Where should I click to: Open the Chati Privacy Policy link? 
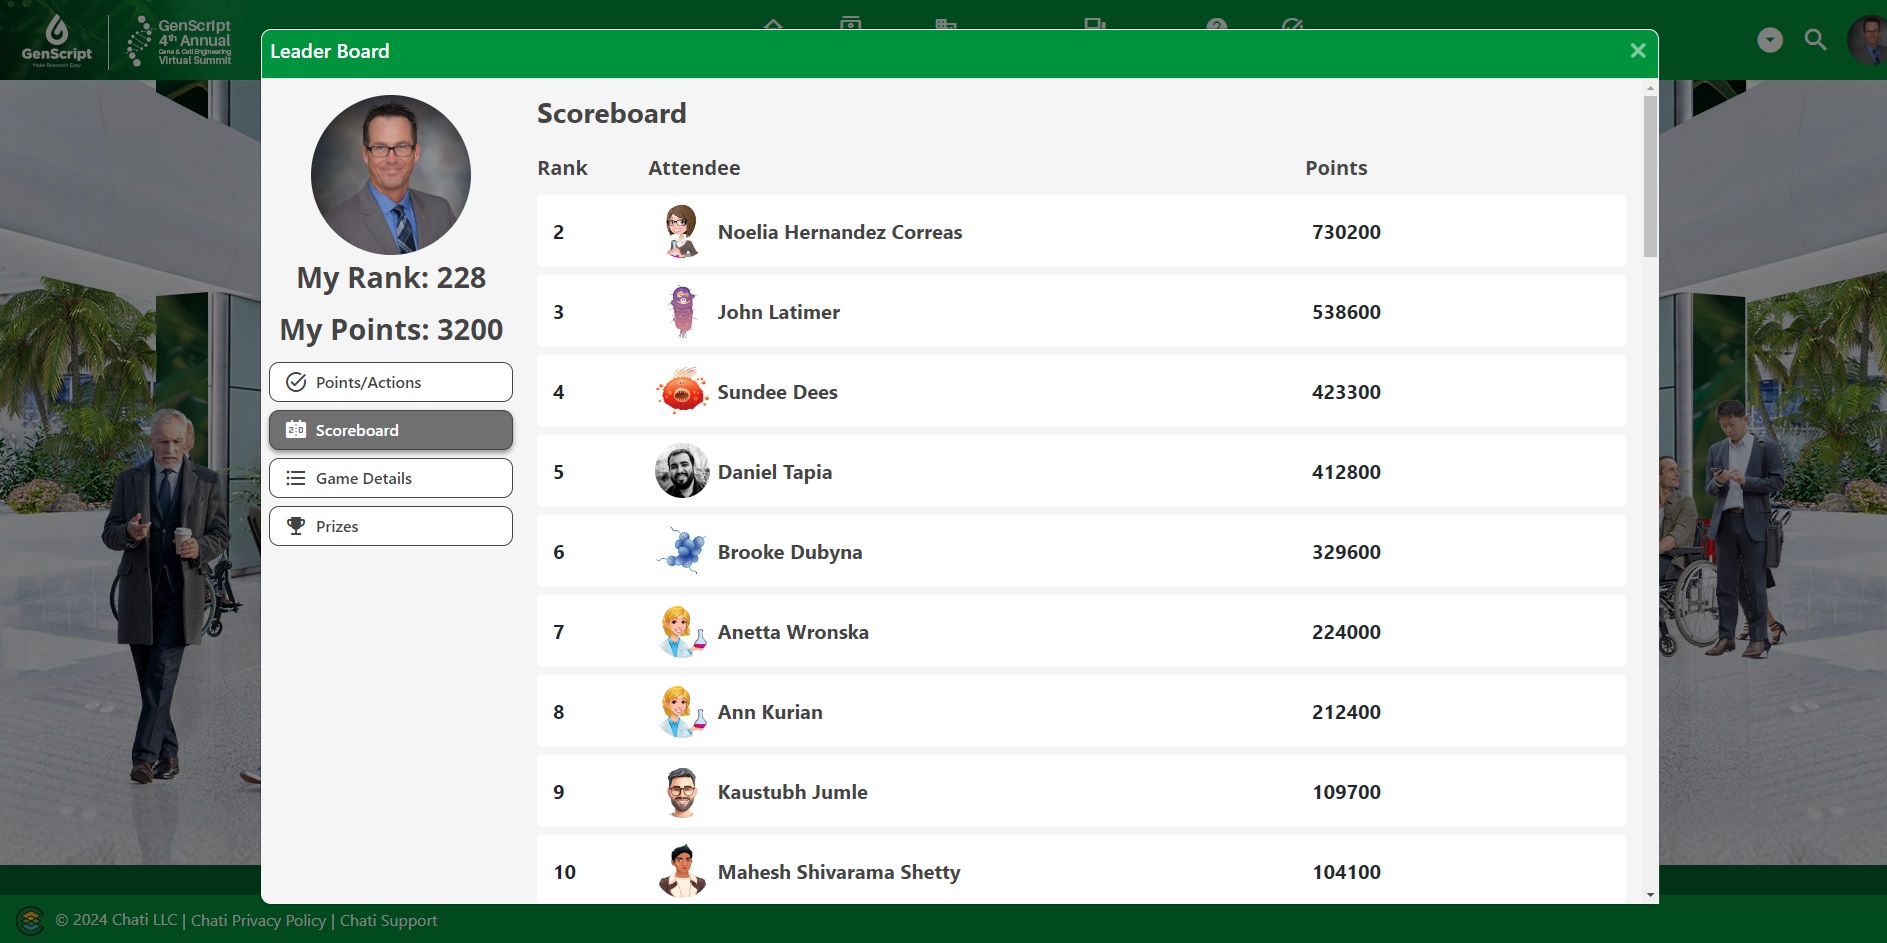coord(258,921)
